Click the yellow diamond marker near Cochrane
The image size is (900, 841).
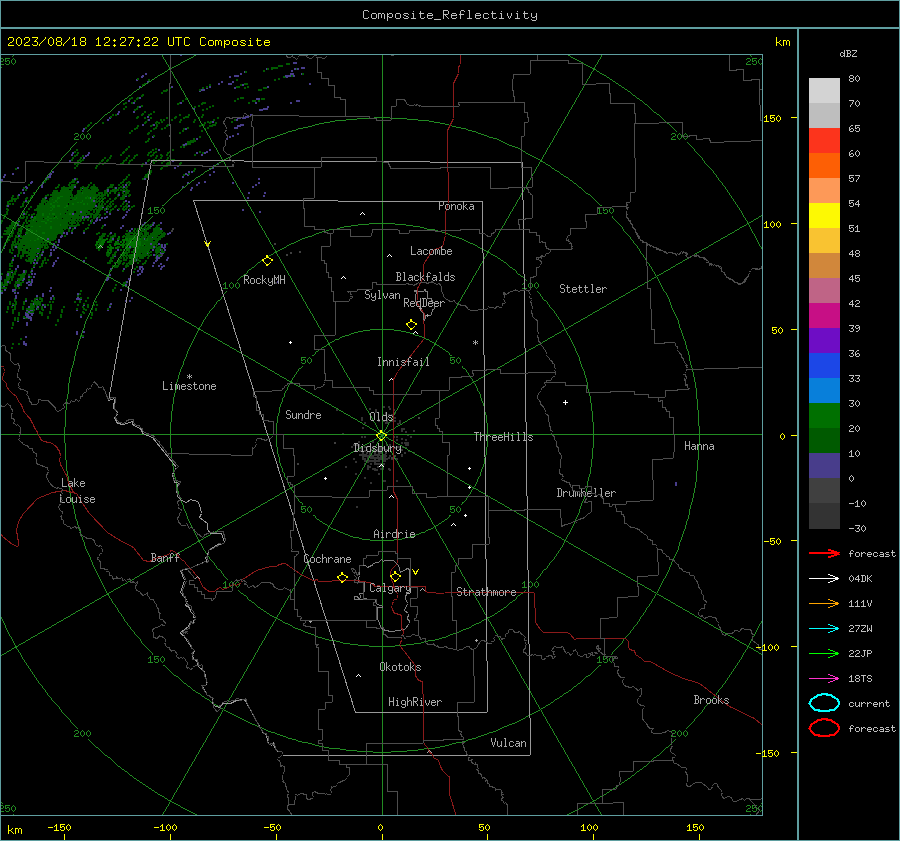pos(343,578)
